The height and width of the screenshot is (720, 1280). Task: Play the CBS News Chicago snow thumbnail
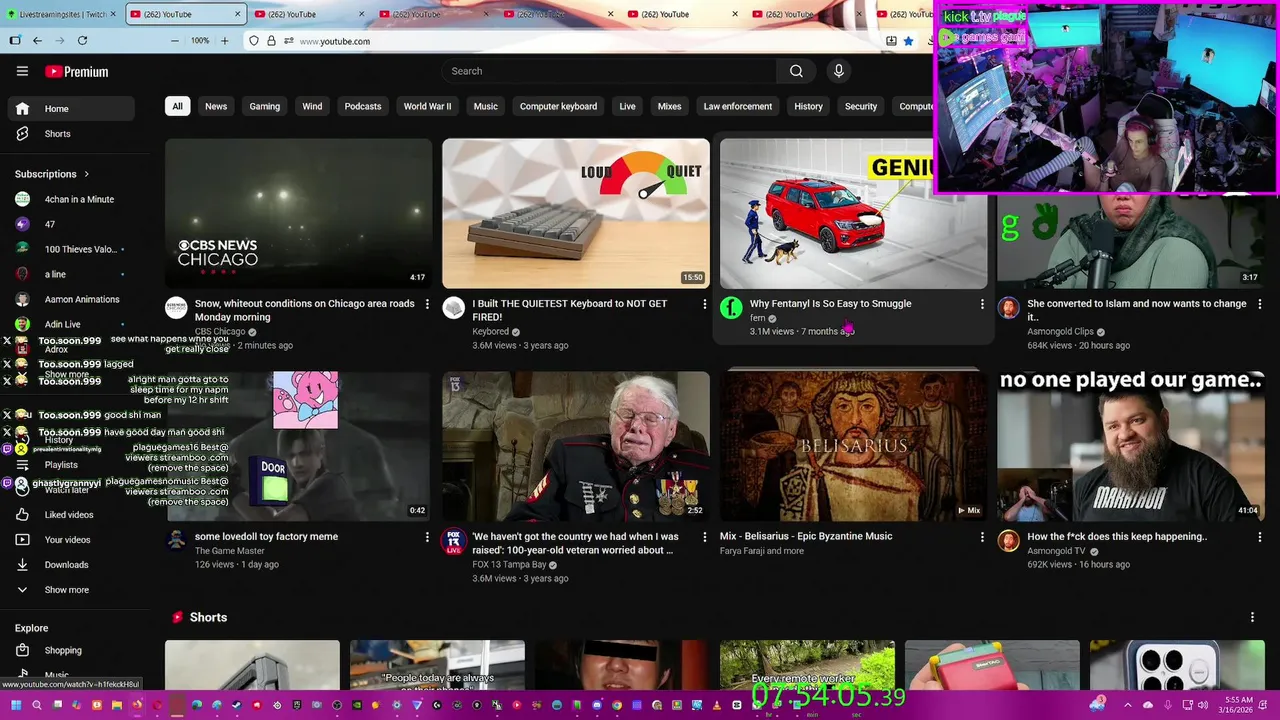(x=298, y=213)
